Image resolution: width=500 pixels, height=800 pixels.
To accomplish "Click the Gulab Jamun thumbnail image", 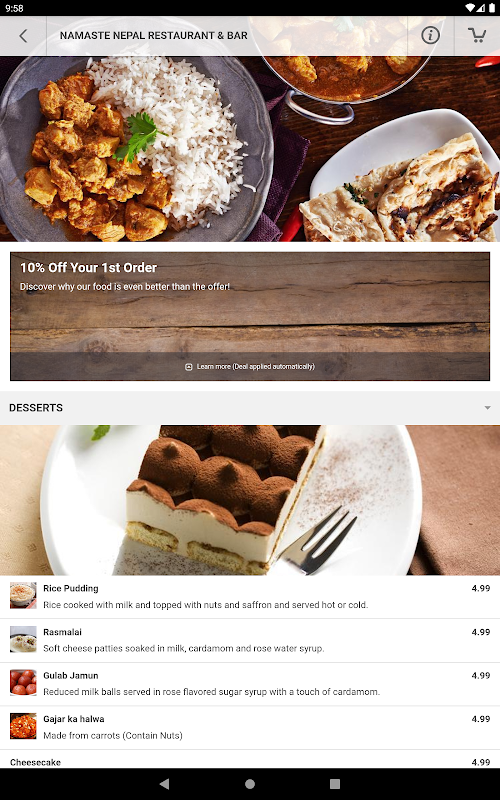I will point(23,683).
